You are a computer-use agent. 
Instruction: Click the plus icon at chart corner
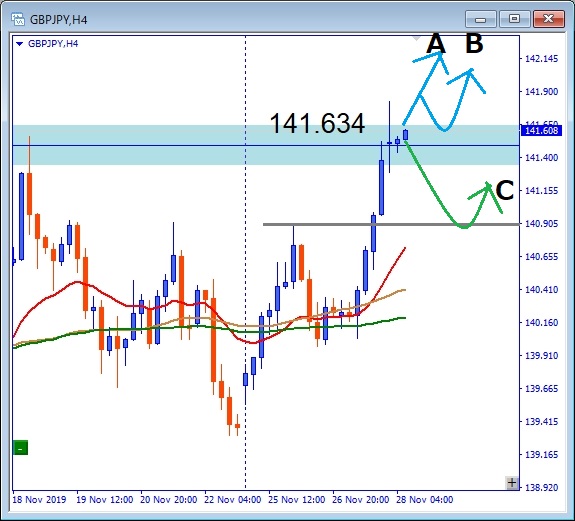[512, 483]
